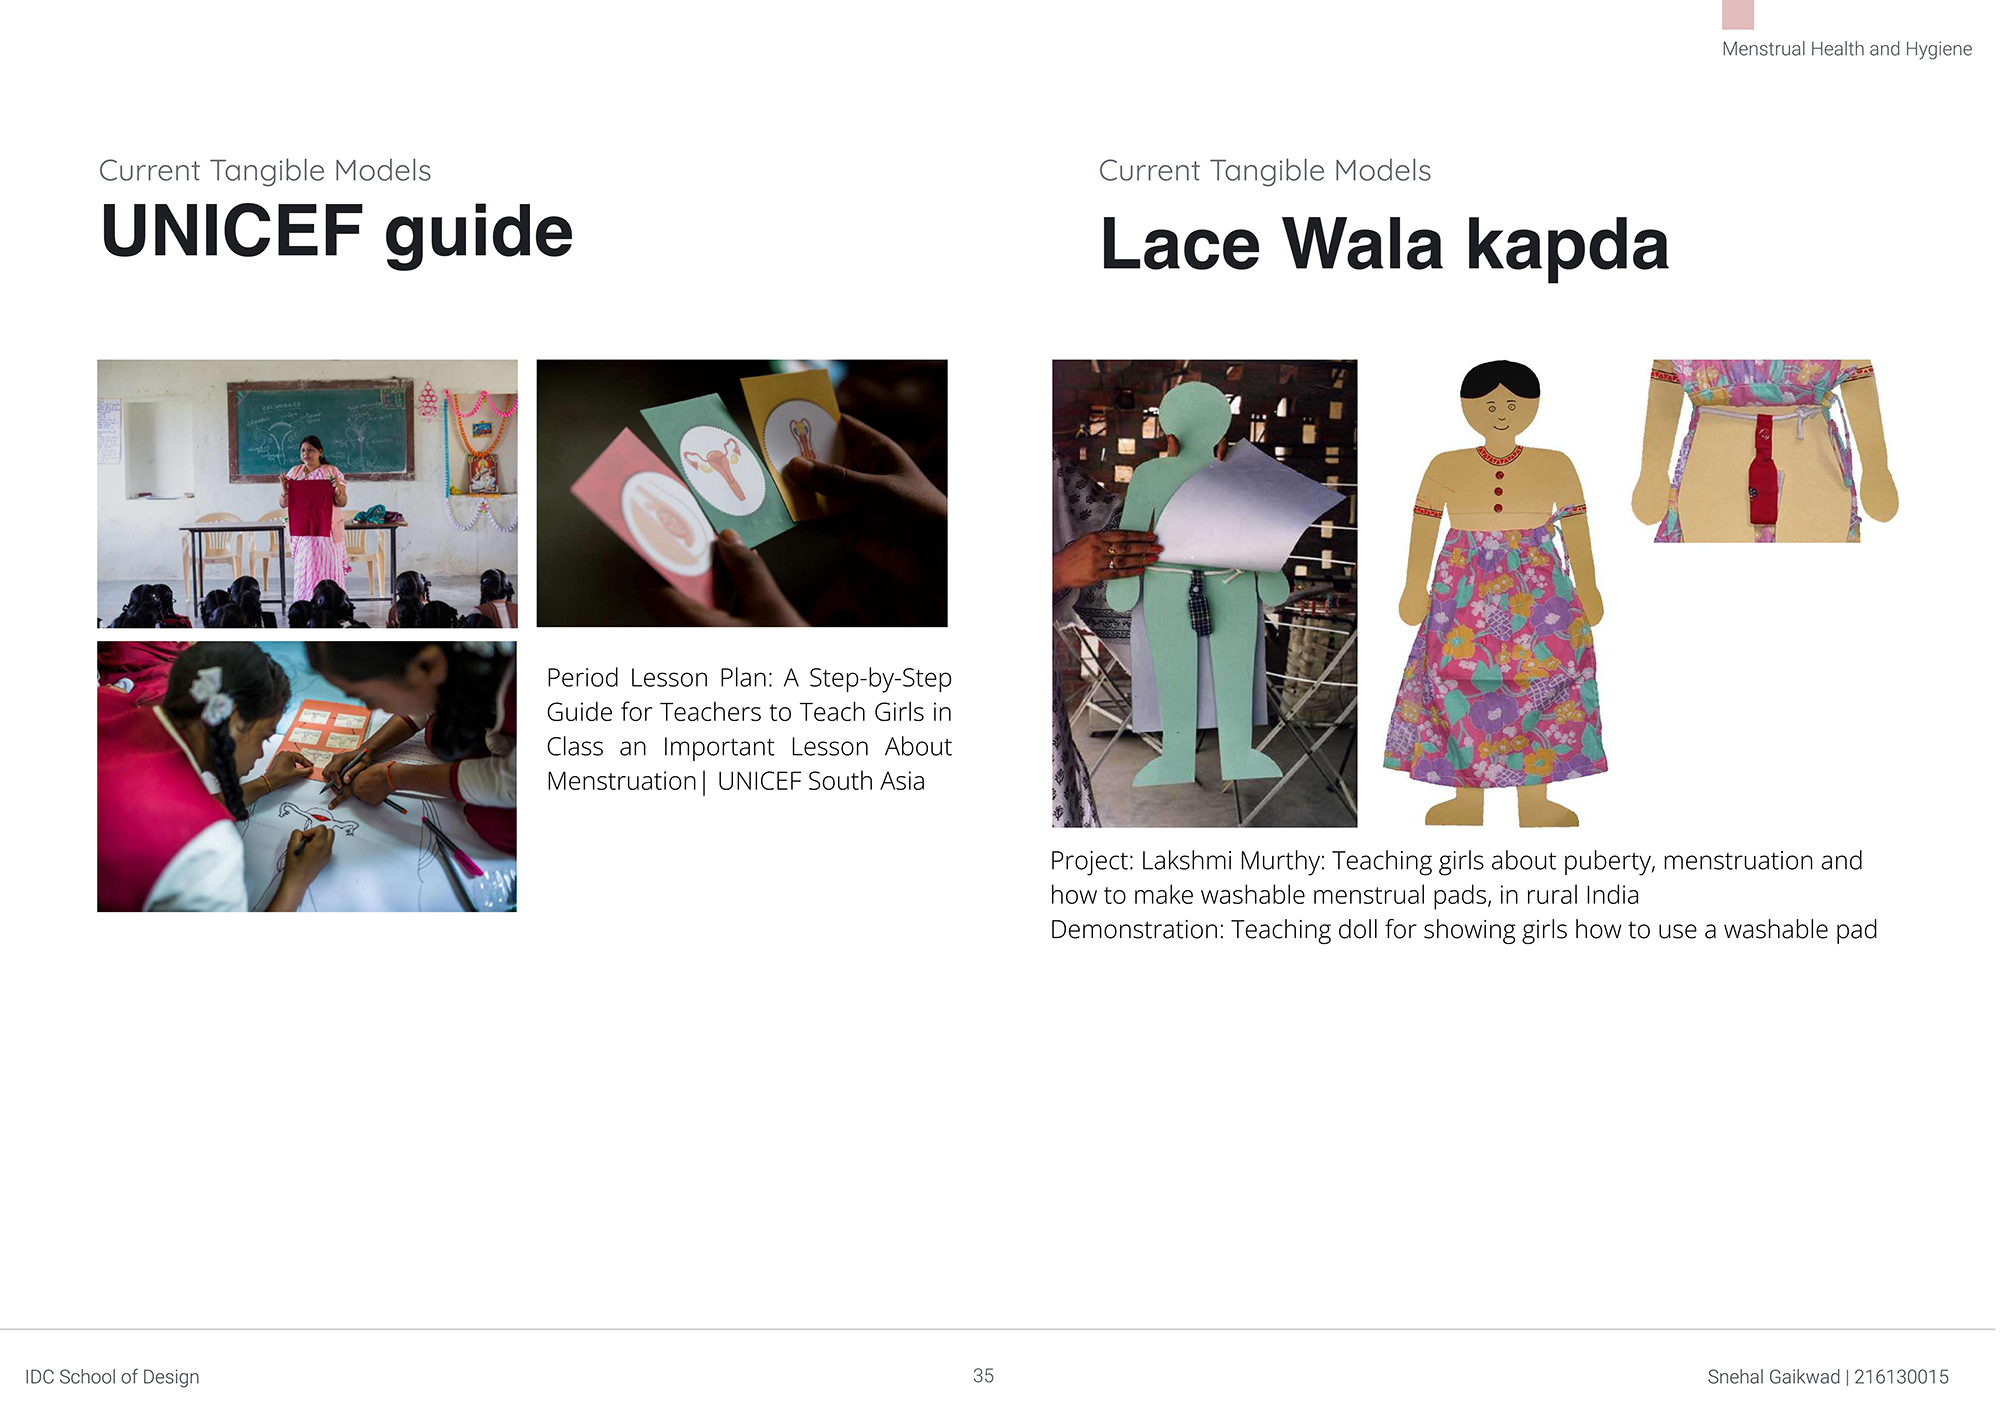Viewport: 2000px width, 1413px height.
Task: Click the UNICEF South Asia source text
Action: pos(821,781)
